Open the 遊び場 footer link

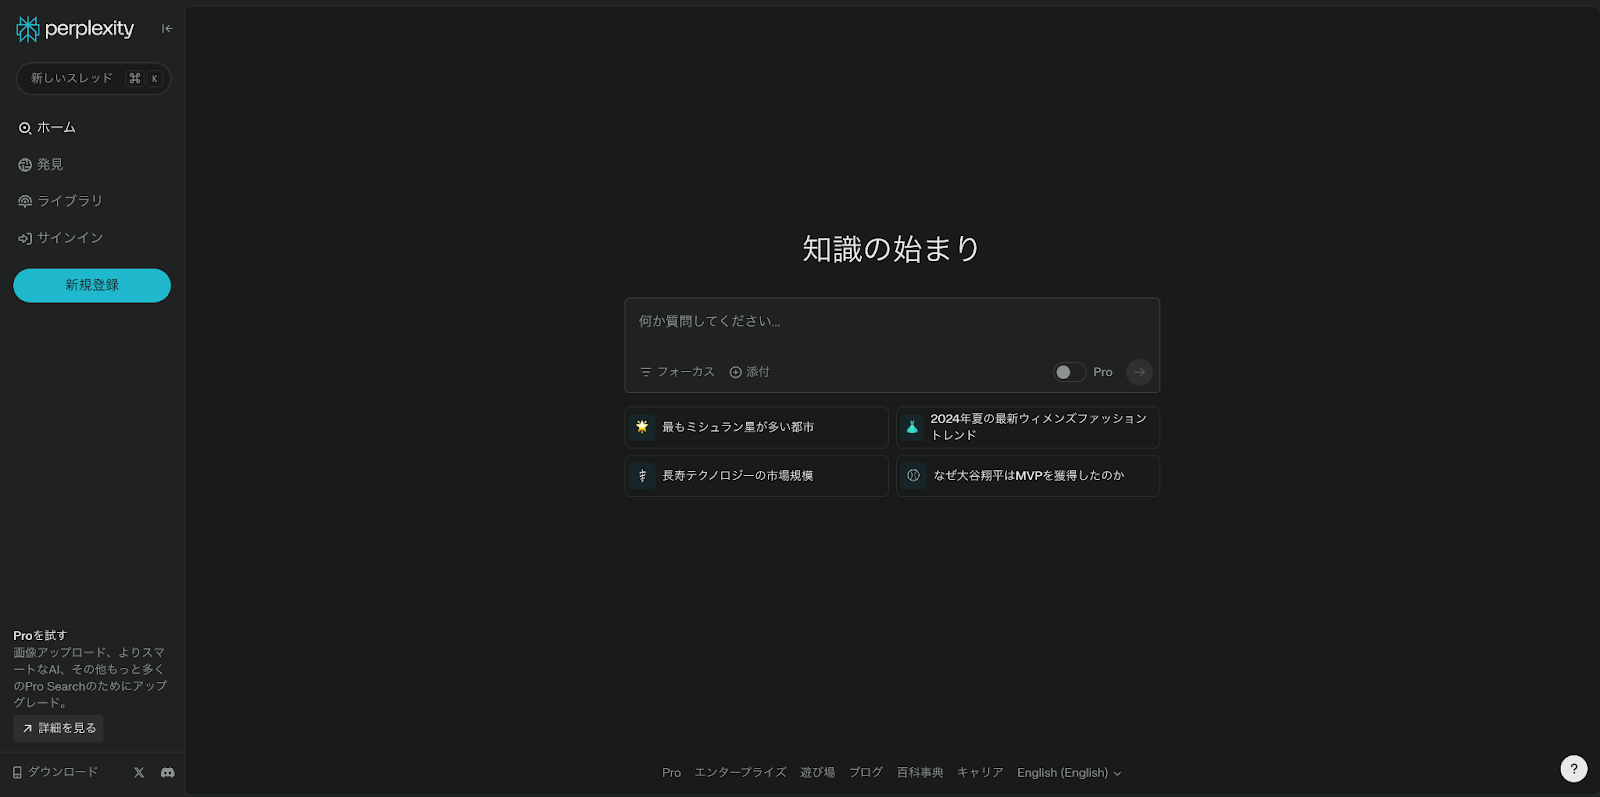pyautogui.click(x=817, y=773)
